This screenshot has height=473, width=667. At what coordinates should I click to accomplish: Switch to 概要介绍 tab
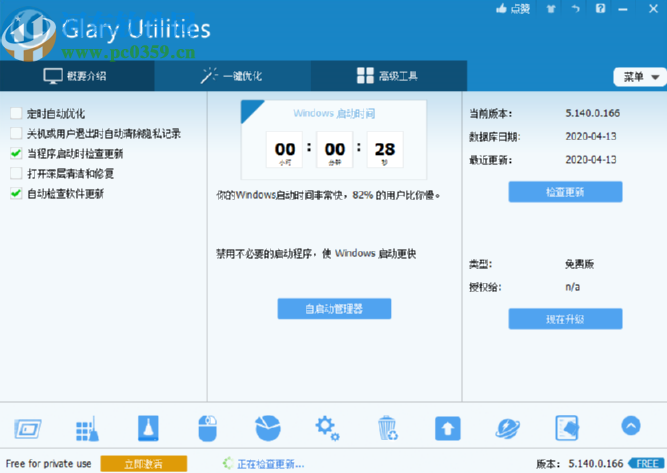[x=77, y=76]
